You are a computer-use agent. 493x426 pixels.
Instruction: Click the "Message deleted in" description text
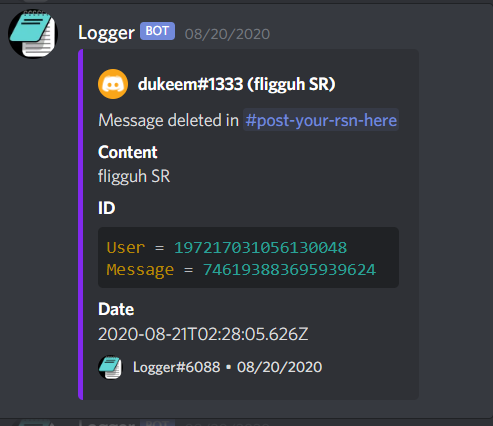click(x=168, y=120)
